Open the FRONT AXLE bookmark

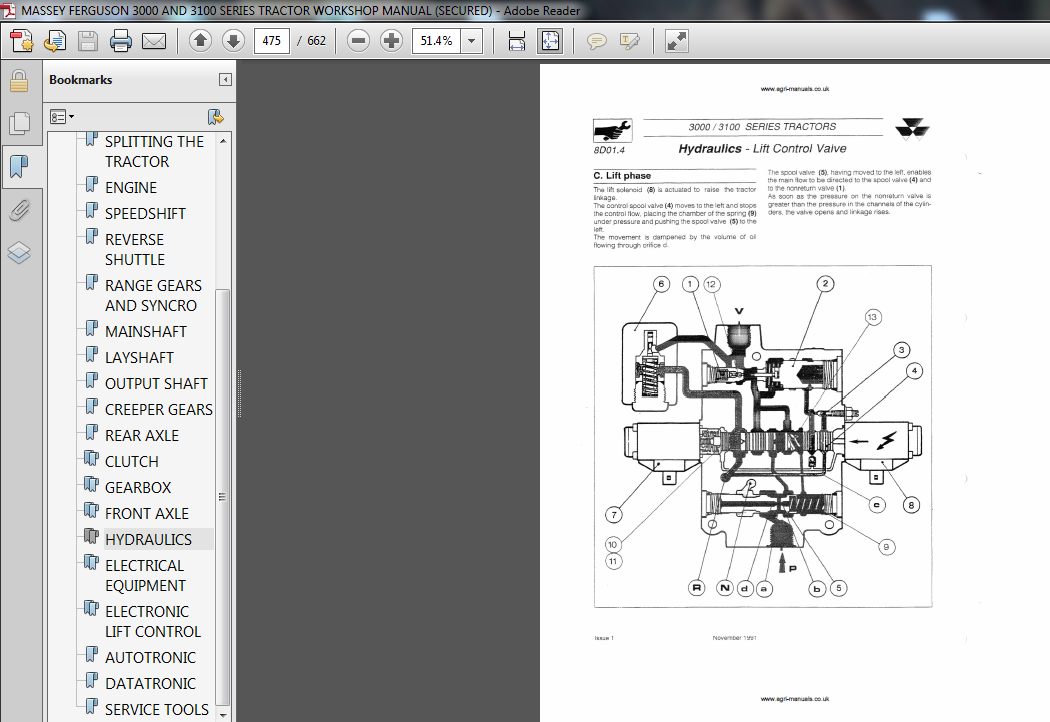(x=147, y=514)
